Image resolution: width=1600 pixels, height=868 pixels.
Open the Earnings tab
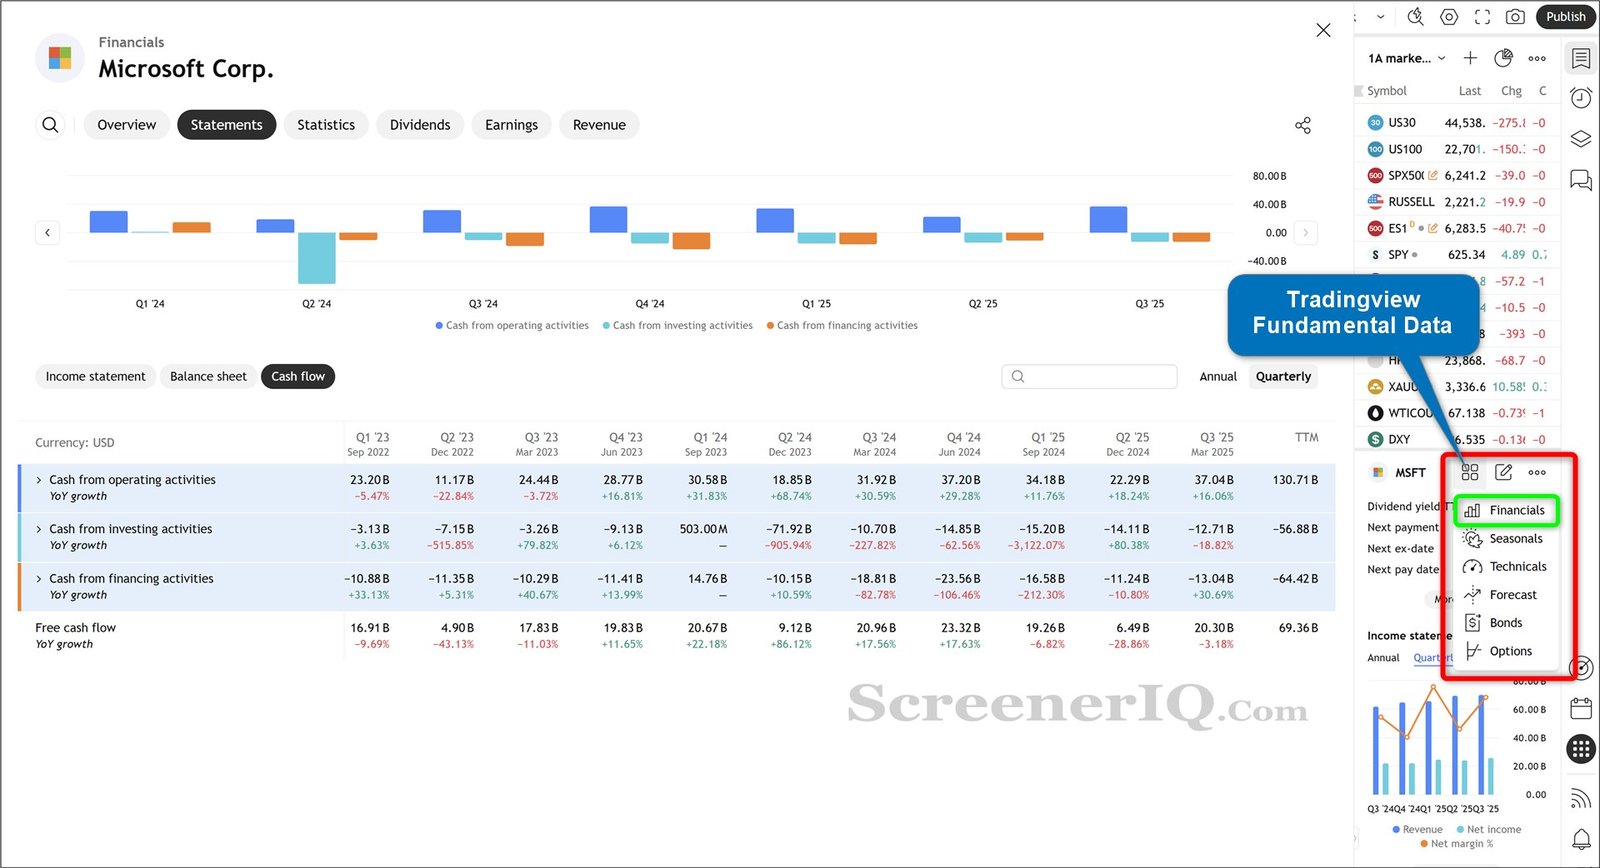click(511, 125)
